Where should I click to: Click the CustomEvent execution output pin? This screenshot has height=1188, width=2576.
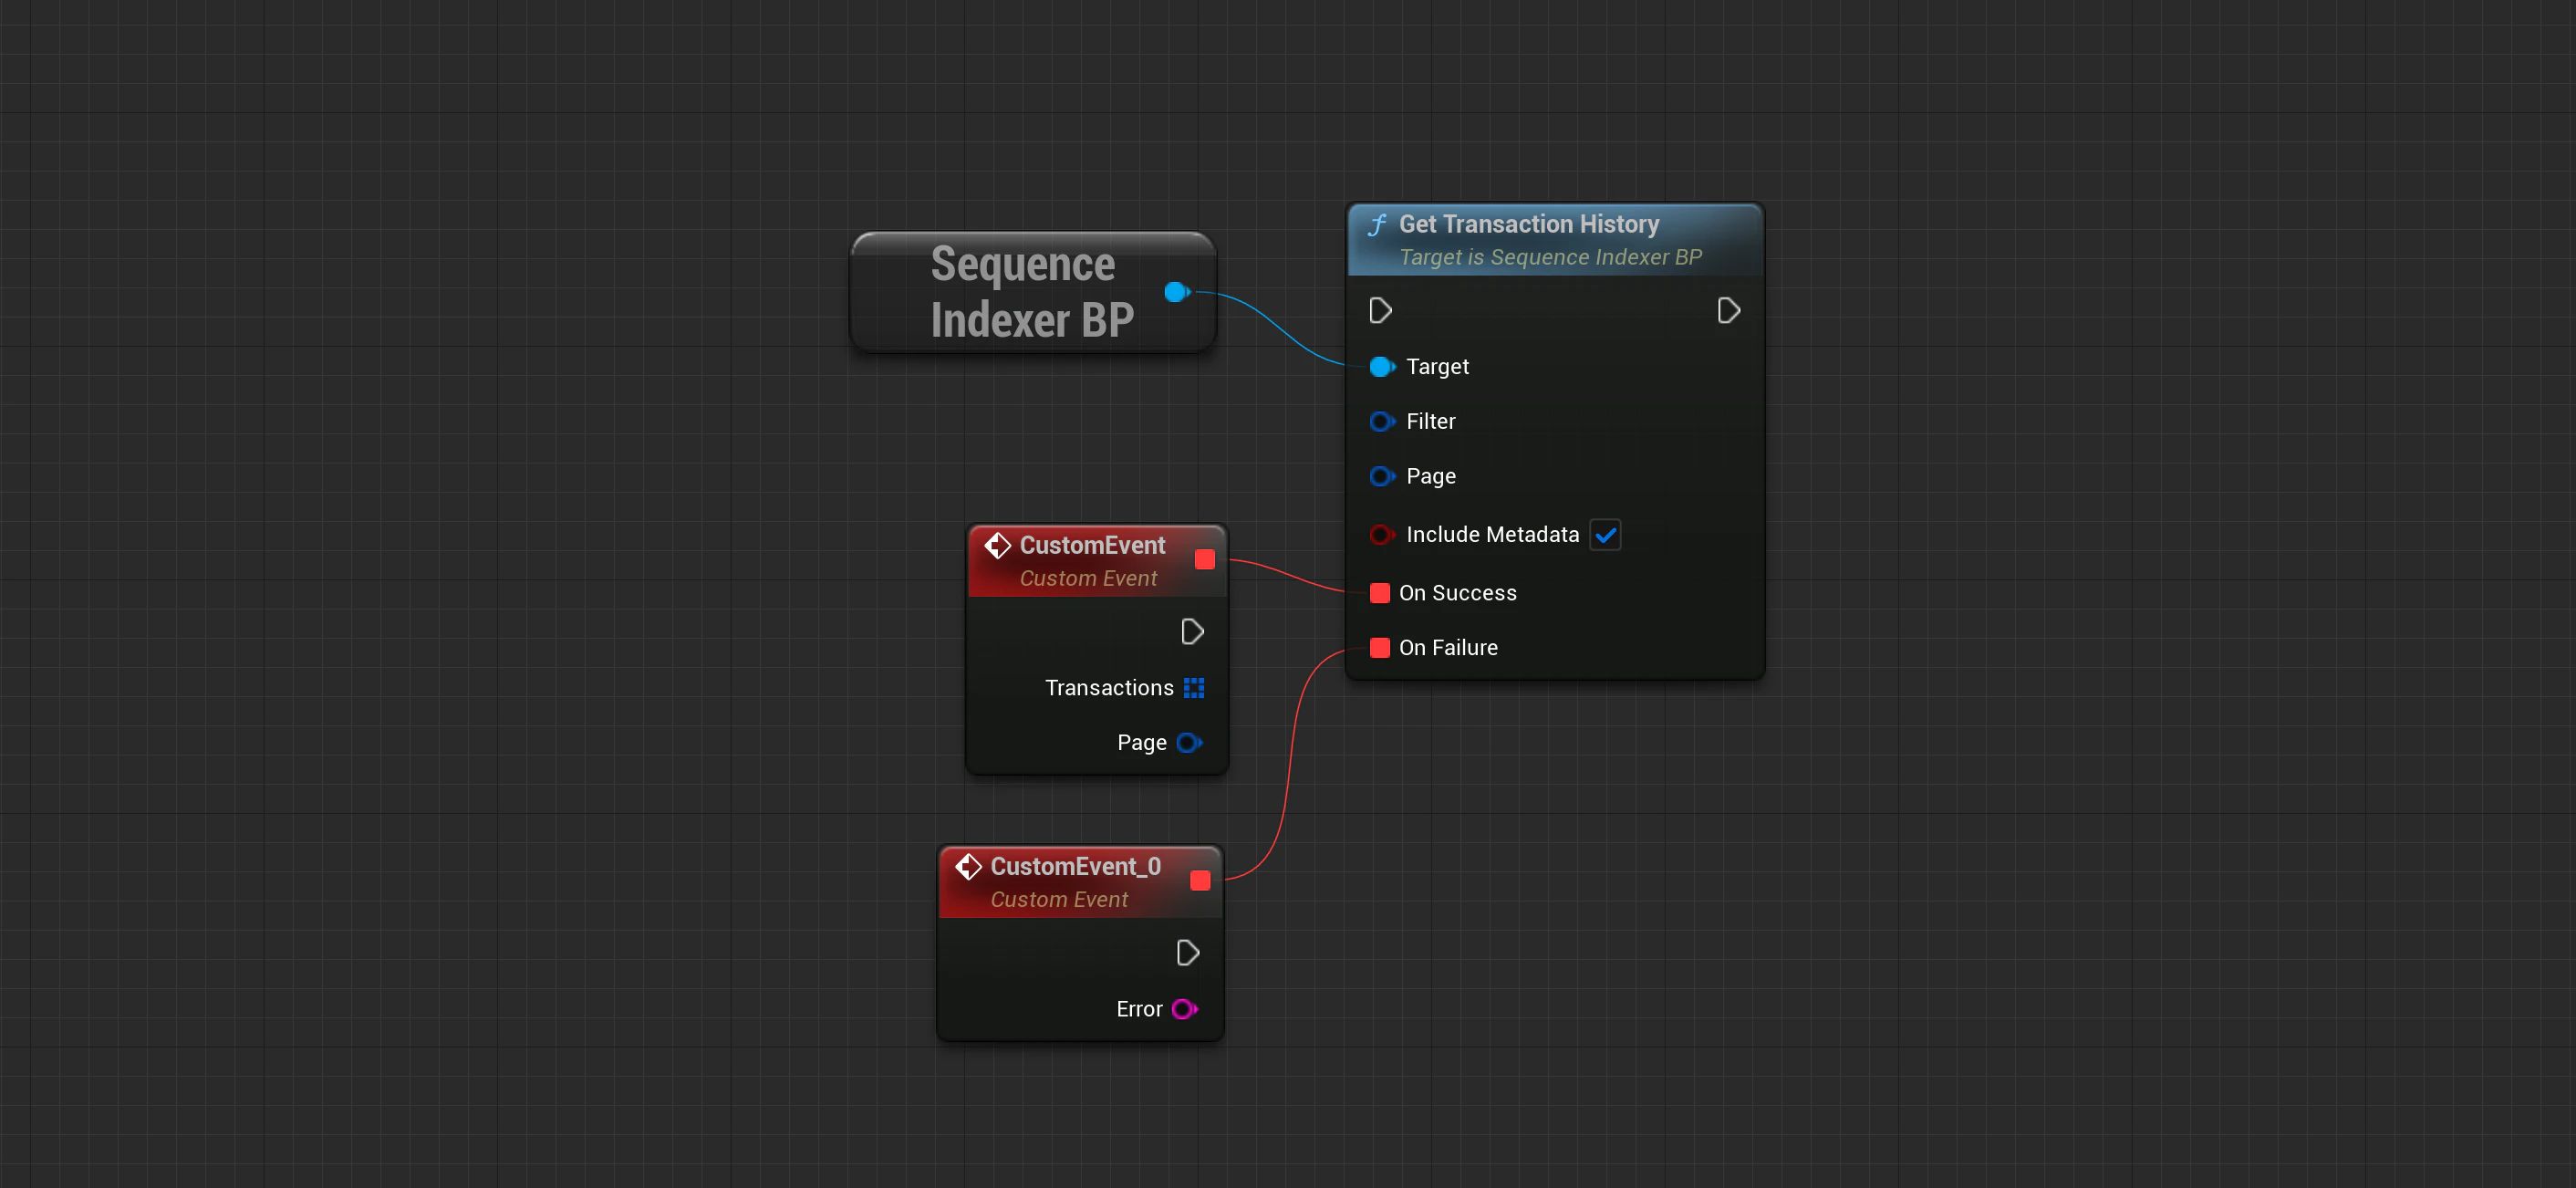(1192, 632)
